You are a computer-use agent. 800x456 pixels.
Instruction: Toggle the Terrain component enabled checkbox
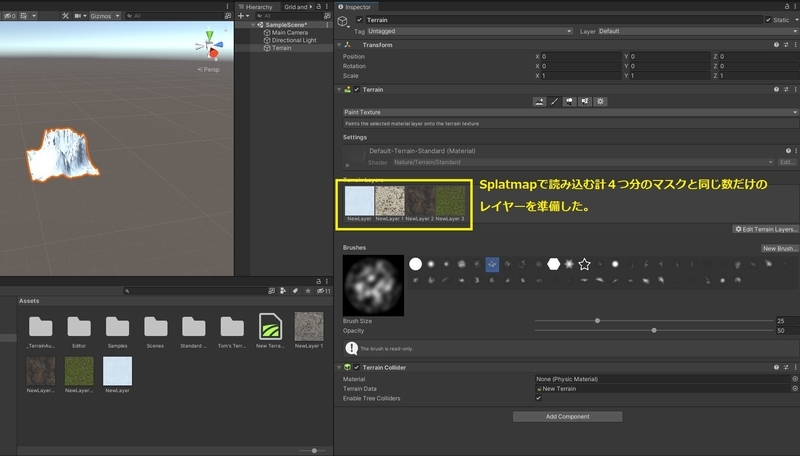point(357,89)
